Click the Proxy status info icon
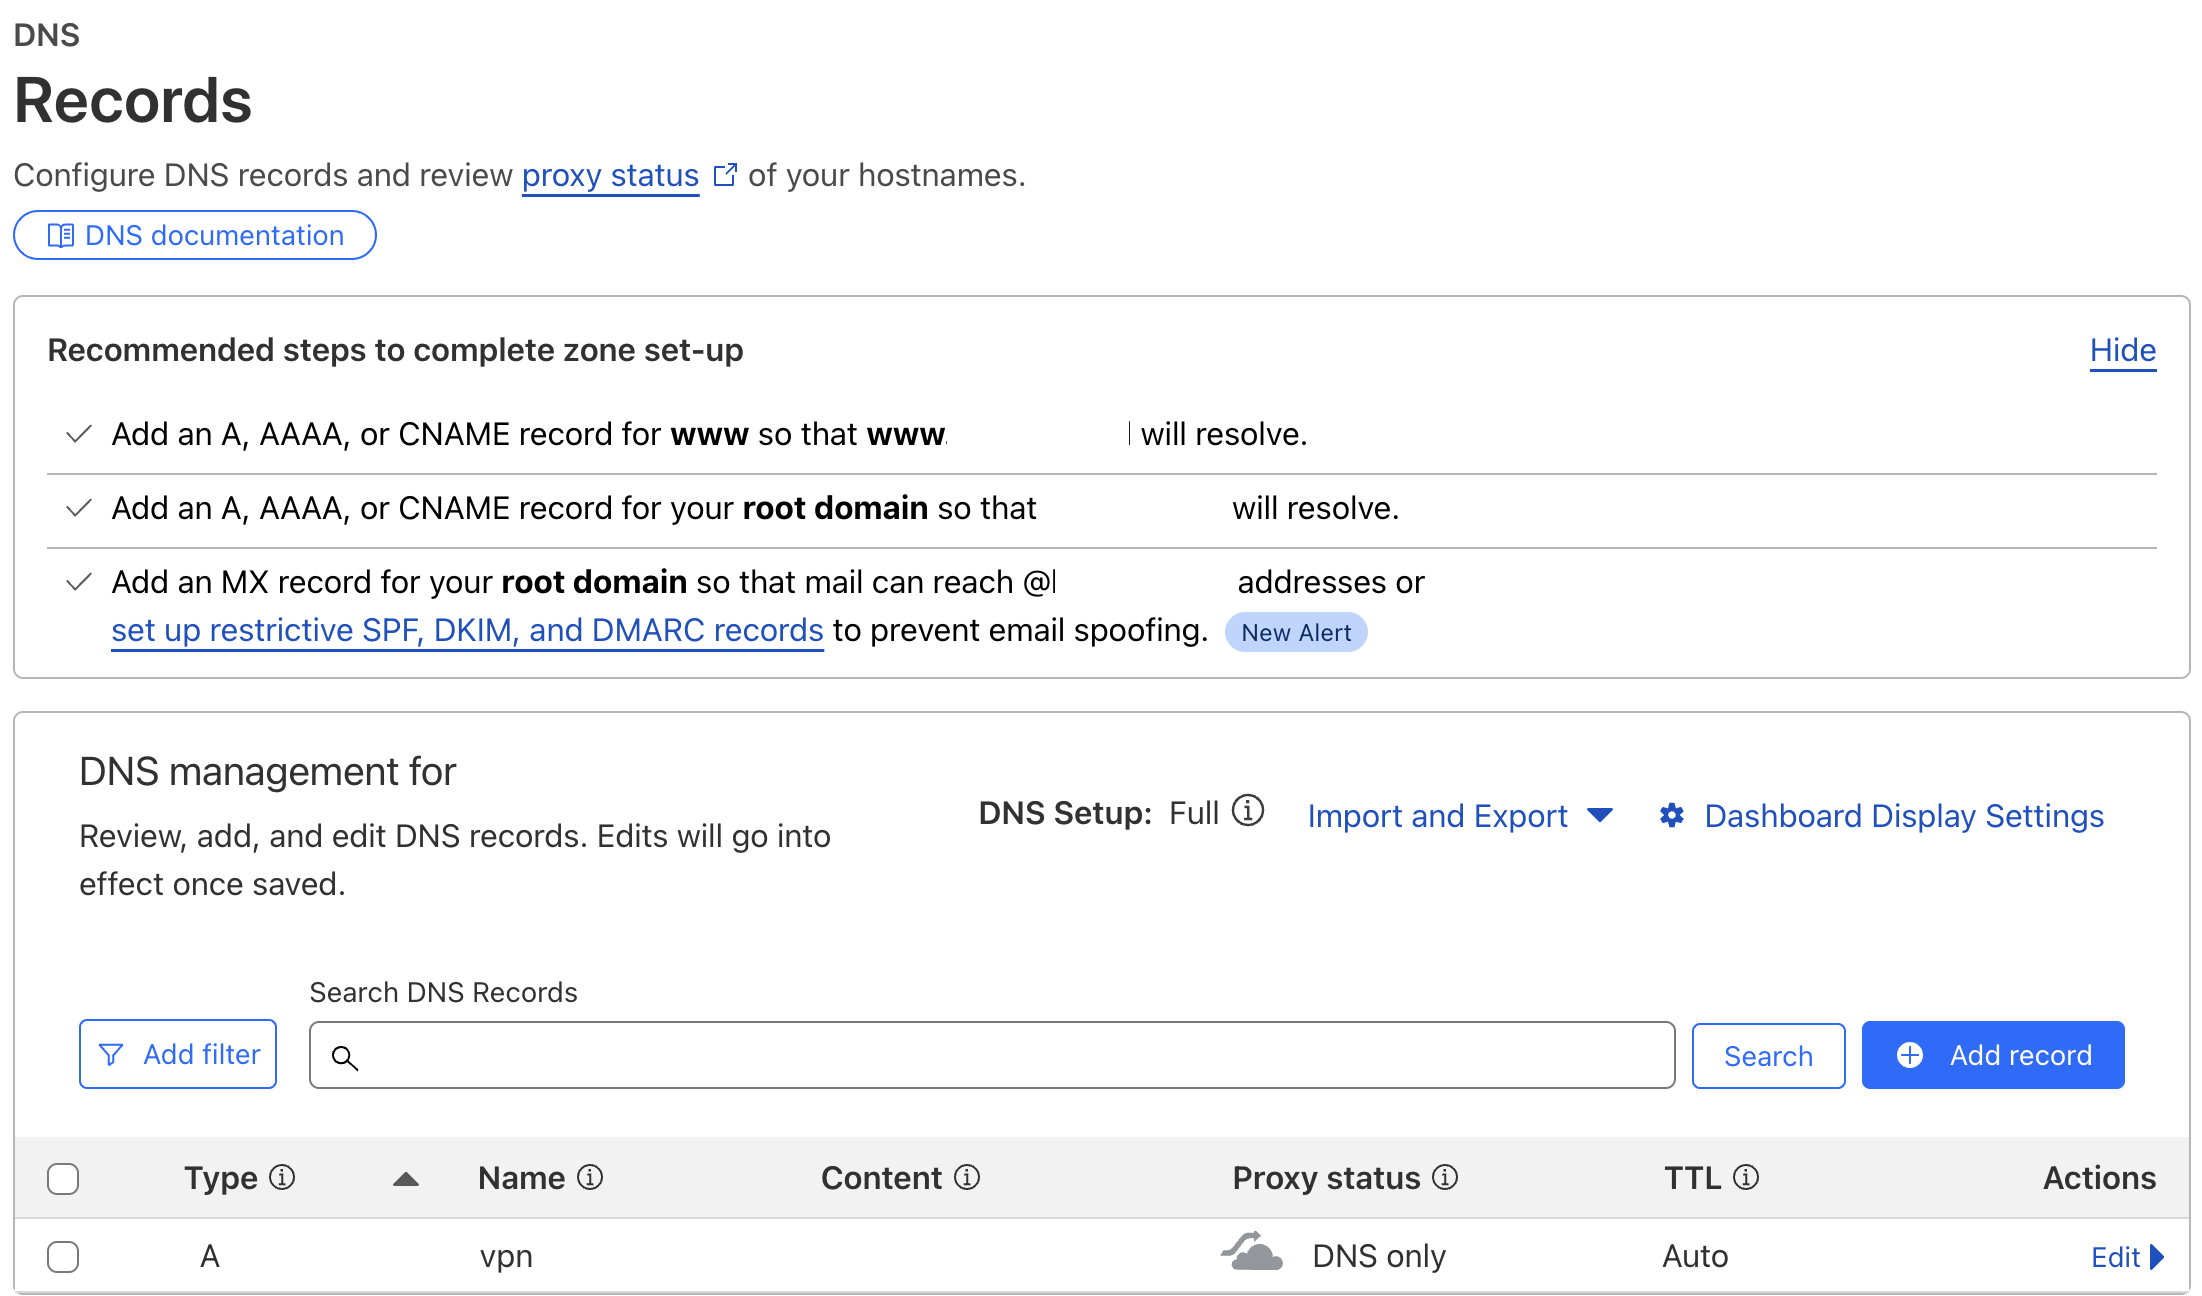Screen dimensions: 2202x1296 pos(1445,1177)
